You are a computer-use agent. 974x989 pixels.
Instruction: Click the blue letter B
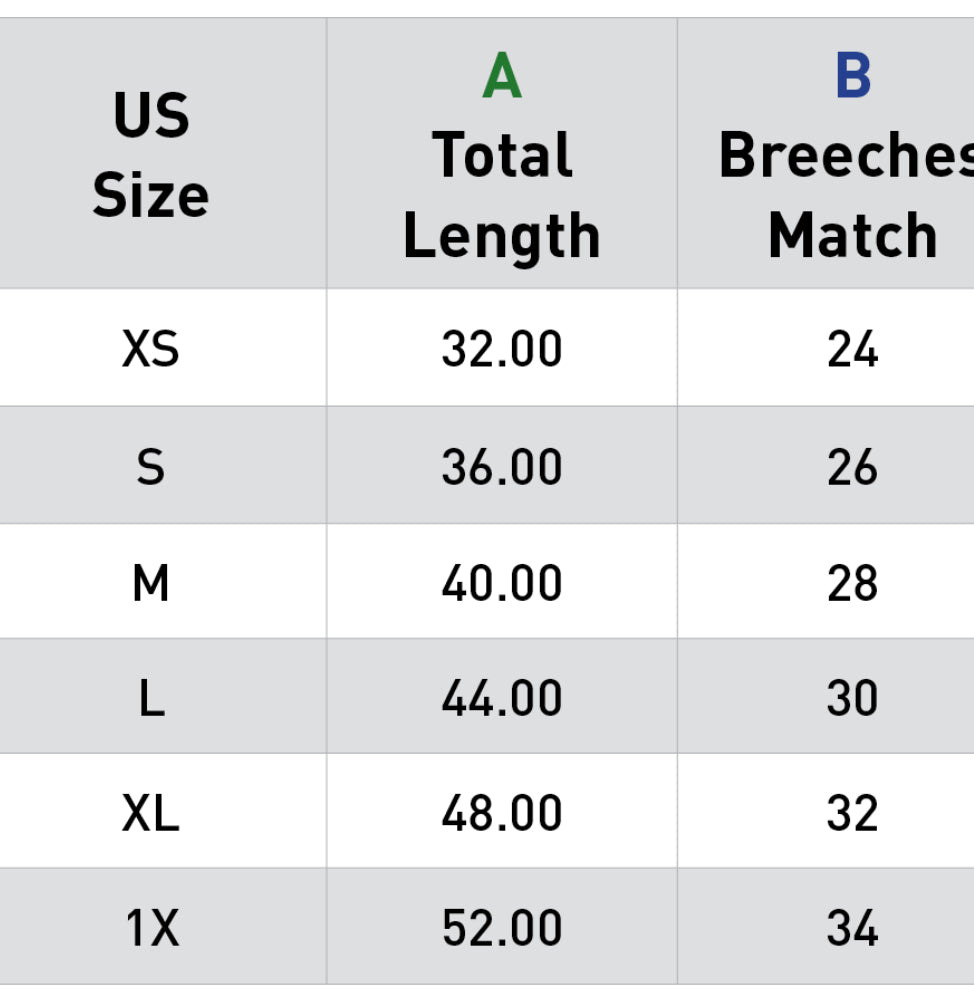852,77
